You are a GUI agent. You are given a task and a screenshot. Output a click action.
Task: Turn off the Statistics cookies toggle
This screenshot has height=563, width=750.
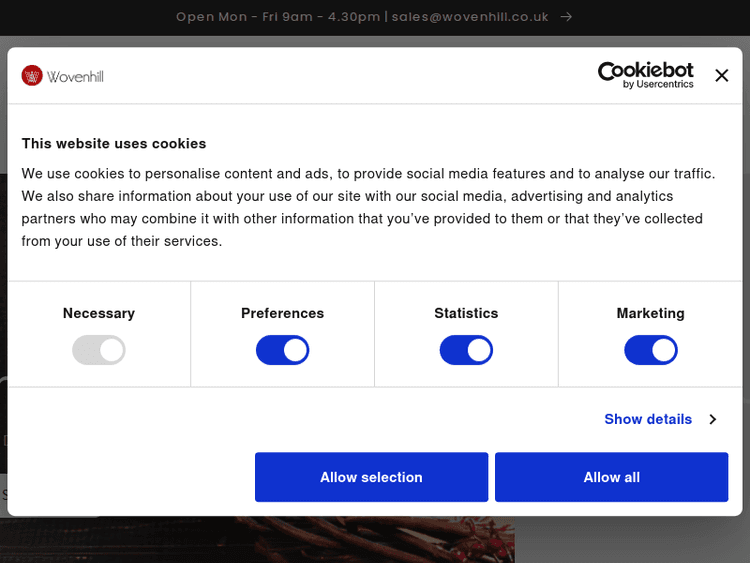[466, 350]
